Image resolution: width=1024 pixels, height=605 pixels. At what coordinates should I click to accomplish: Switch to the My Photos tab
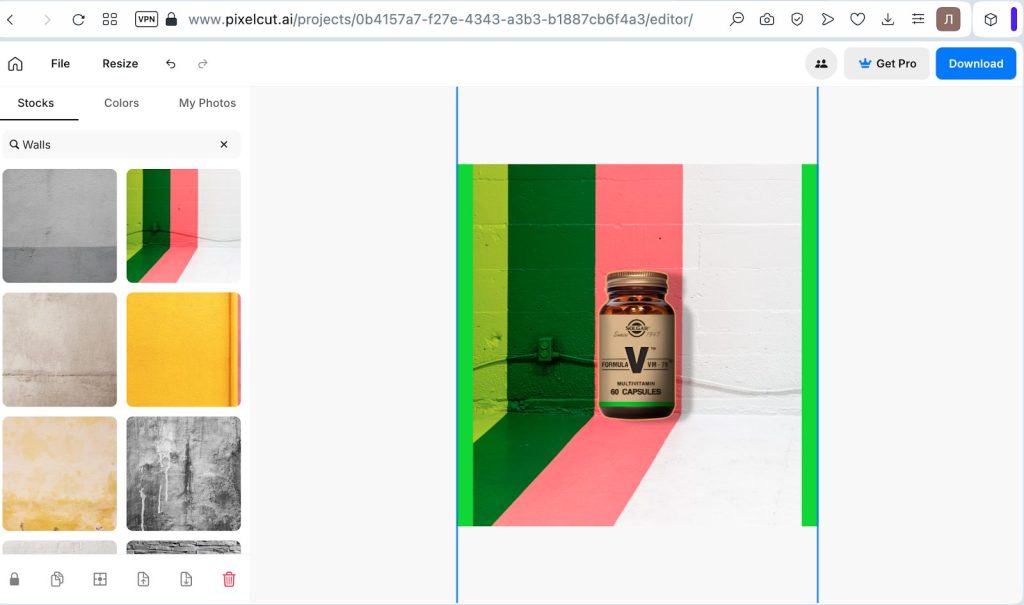click(208, 103)
